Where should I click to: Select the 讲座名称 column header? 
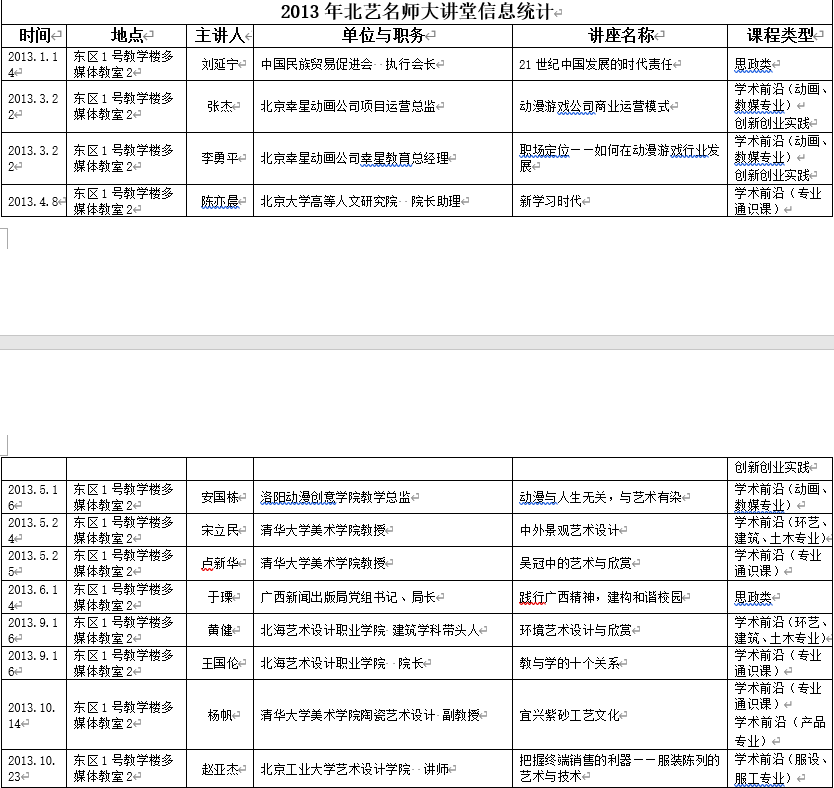tap(619, 36)
